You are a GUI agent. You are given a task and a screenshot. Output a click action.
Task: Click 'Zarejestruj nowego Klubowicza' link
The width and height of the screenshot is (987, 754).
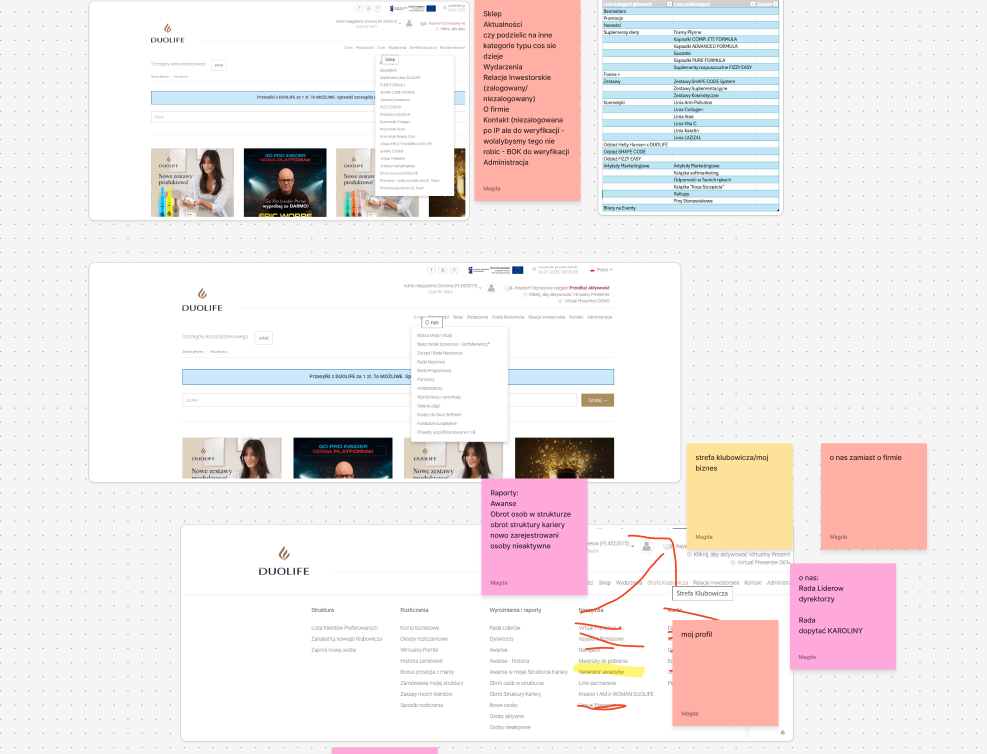pyautogui.click(x=346, y=639)
